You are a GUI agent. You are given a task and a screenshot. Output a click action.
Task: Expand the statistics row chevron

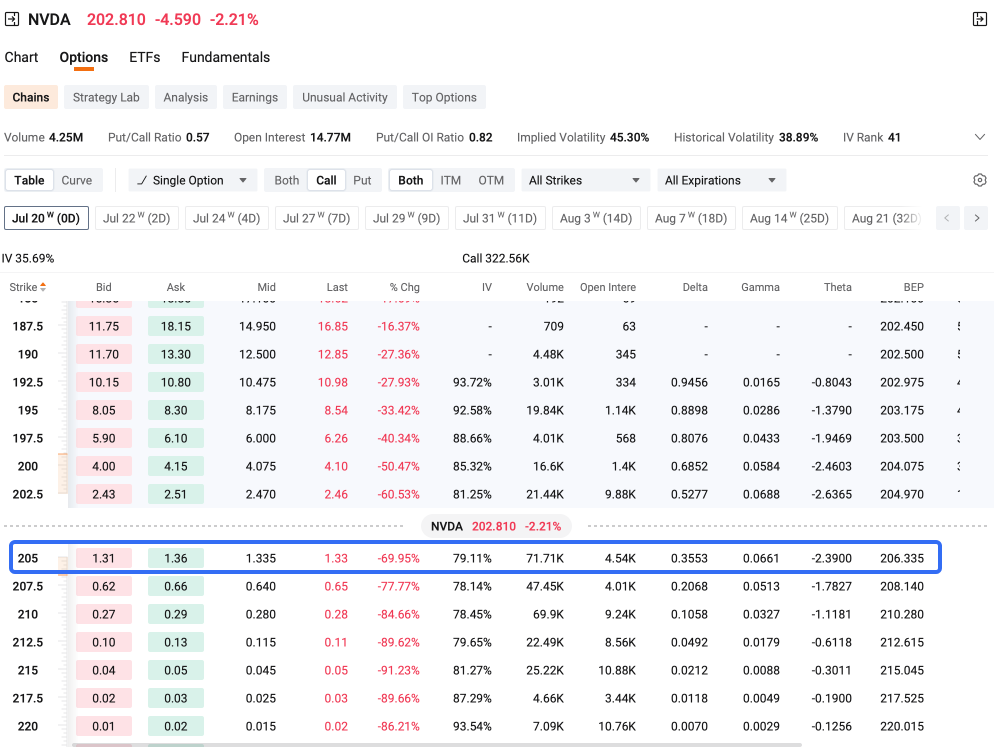click(979, 137)
